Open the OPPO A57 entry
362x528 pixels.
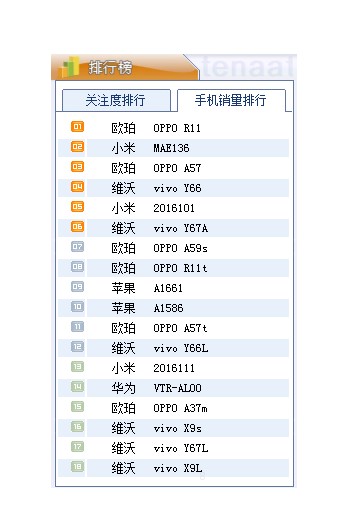click(x=177, y=168)
